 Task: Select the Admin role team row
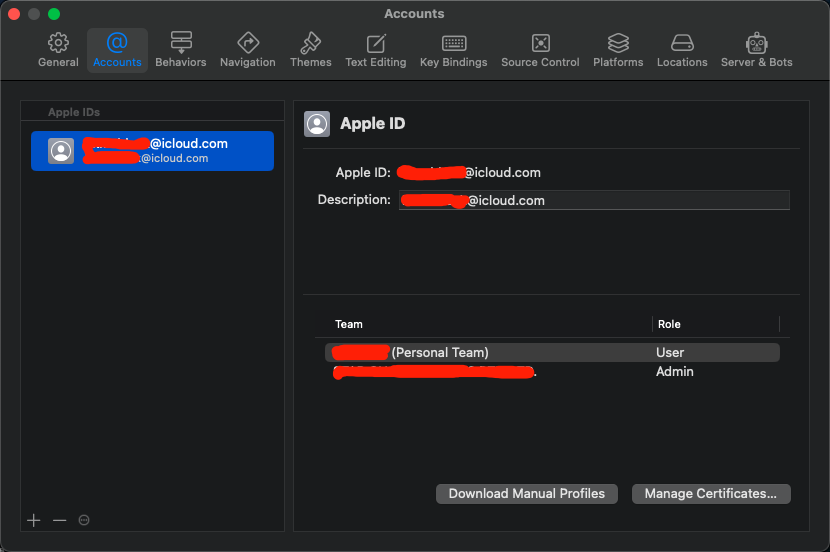(552, 372)
